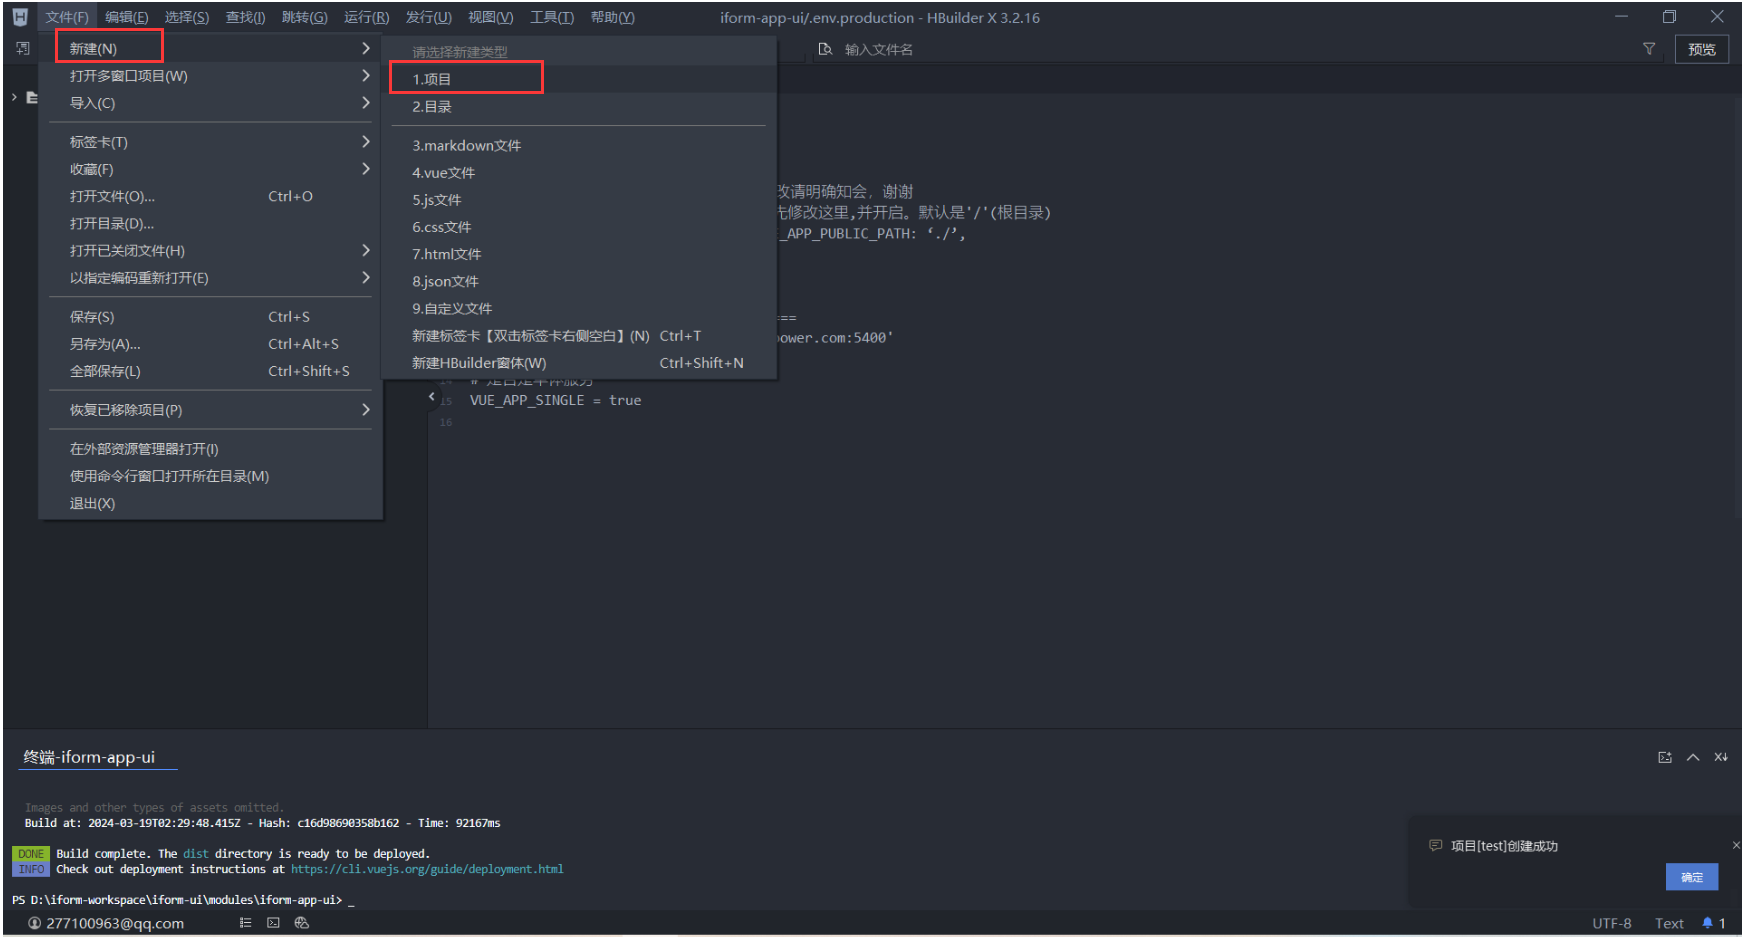Expand the project tree node in sidebar
Image resolution: width=1745 pixels, height=937 pixels.
coord(14,97)
